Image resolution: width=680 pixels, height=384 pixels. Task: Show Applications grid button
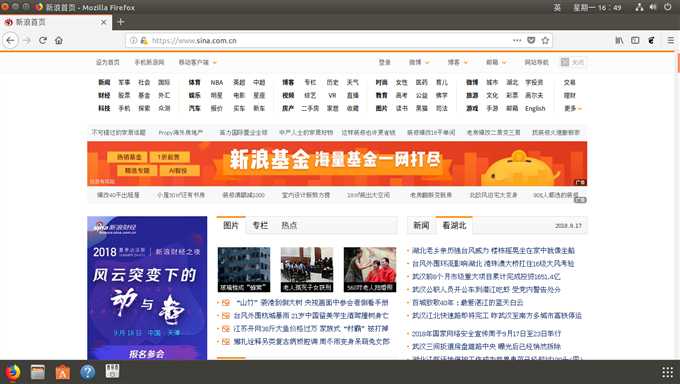667,372
